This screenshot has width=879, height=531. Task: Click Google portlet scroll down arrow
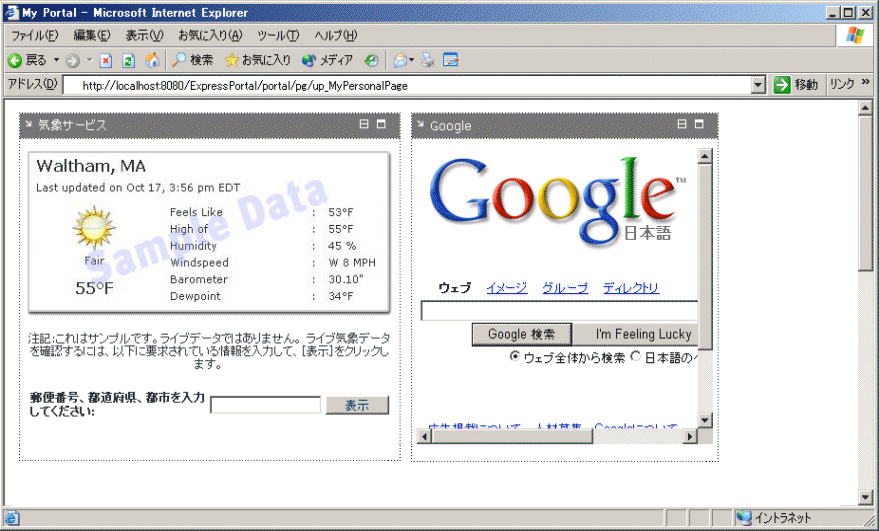click(x=705, y=420)
